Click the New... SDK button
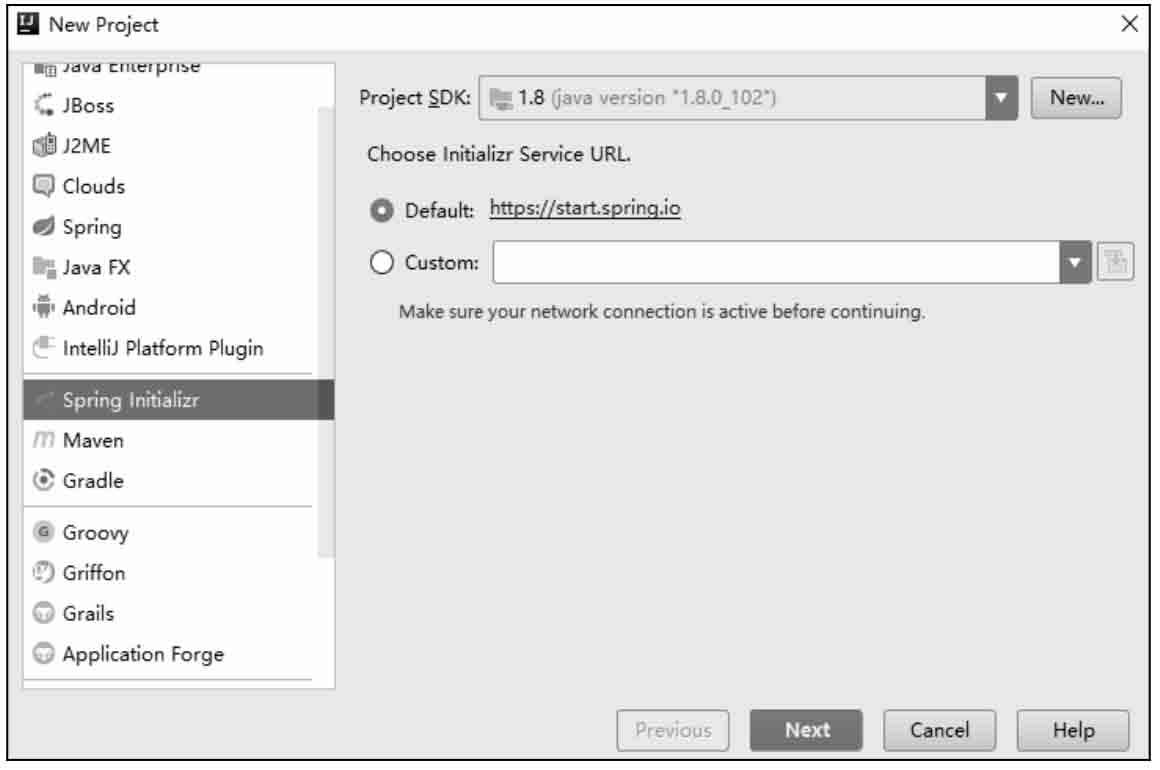The height and width of the screenshot is (770, 1160). coord(1076,98)
